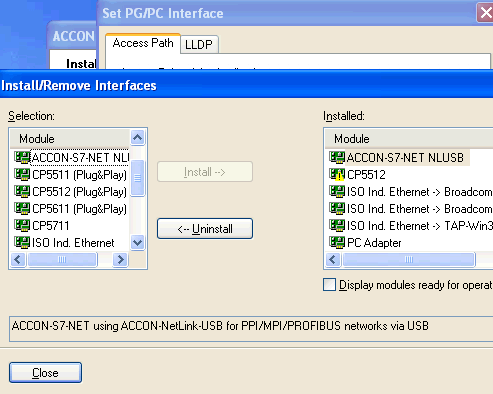The height and width of the screenshot is (394, 493).
Task: Select ISO Ind. Ethernet -> TAP-Win entry
Action: tap(419, 226)
